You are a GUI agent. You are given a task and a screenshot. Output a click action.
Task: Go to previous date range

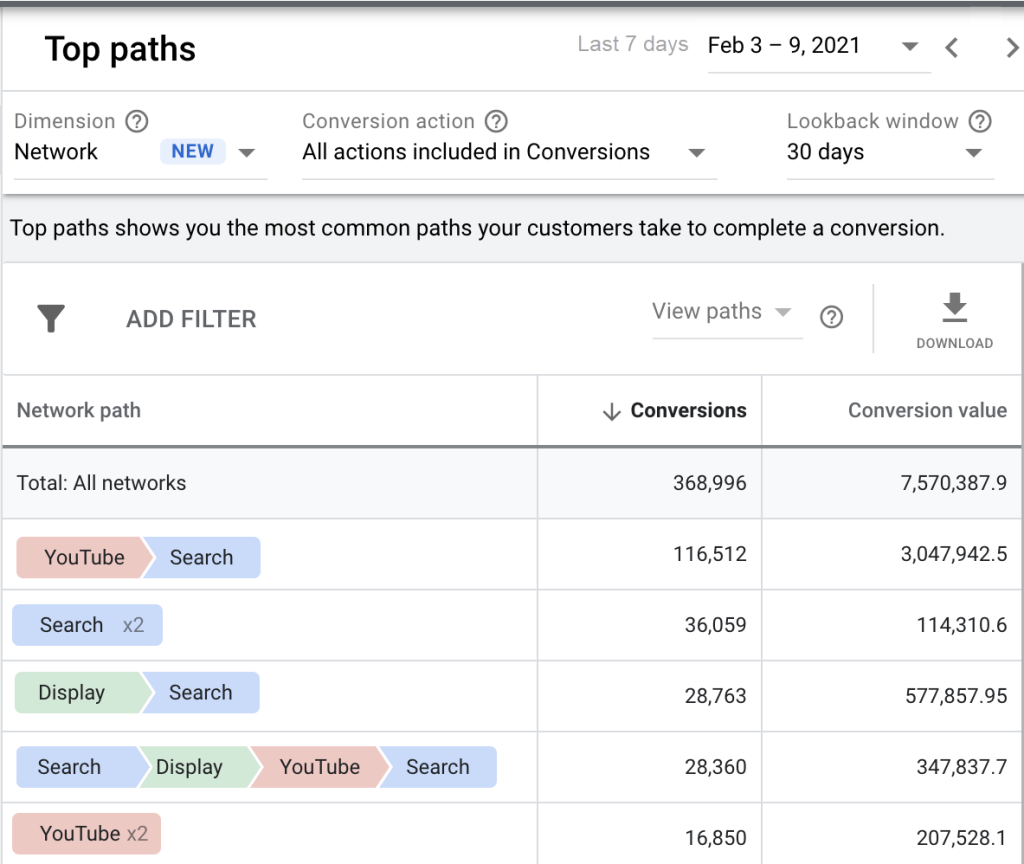pos(952,47)
